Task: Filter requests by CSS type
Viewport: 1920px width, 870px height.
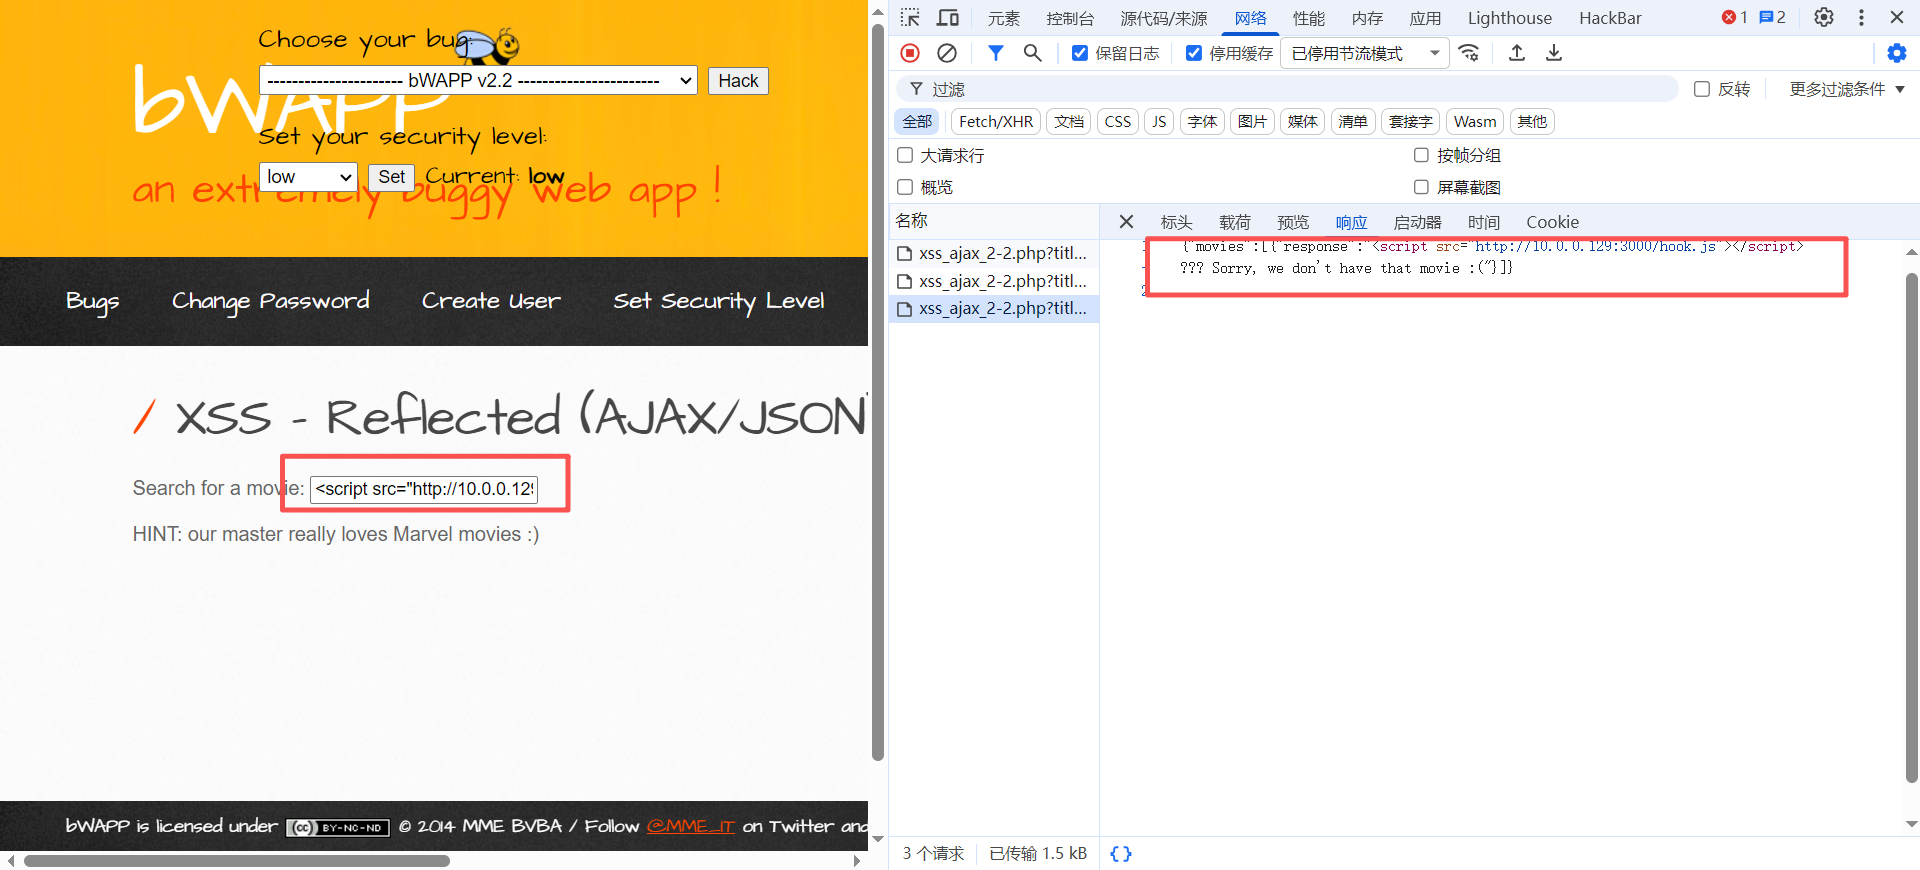Action: click(x=1118, y=122)
